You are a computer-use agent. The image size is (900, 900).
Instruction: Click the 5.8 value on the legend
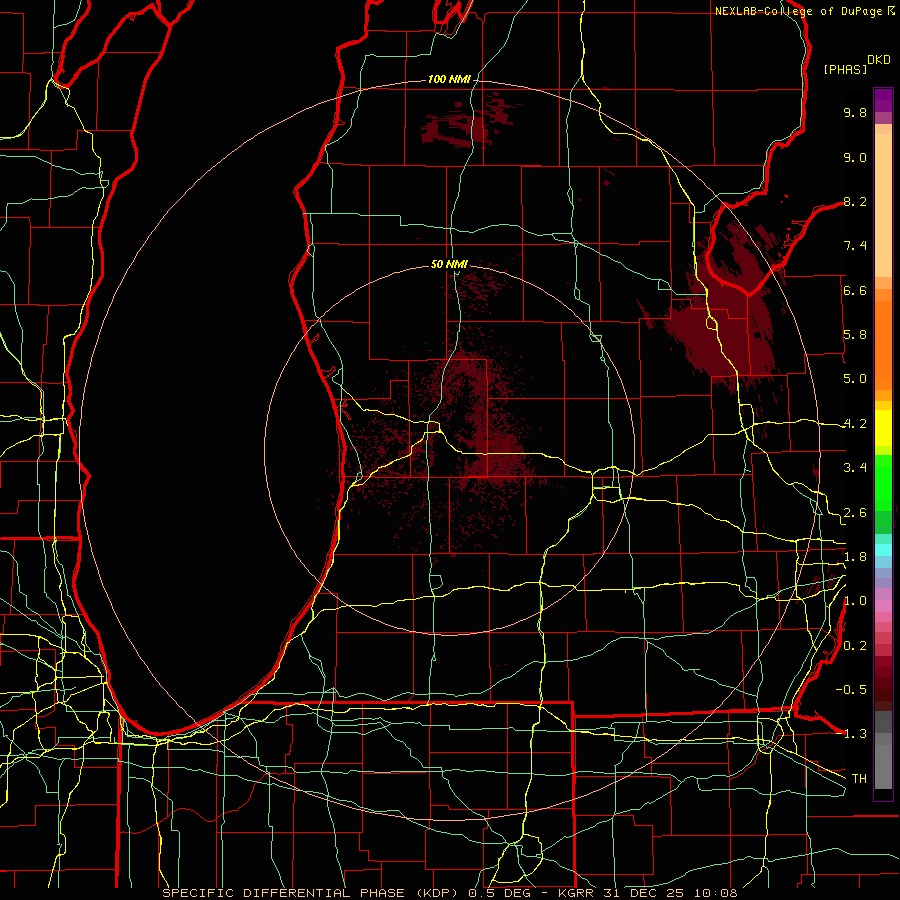tap(855, 335)
